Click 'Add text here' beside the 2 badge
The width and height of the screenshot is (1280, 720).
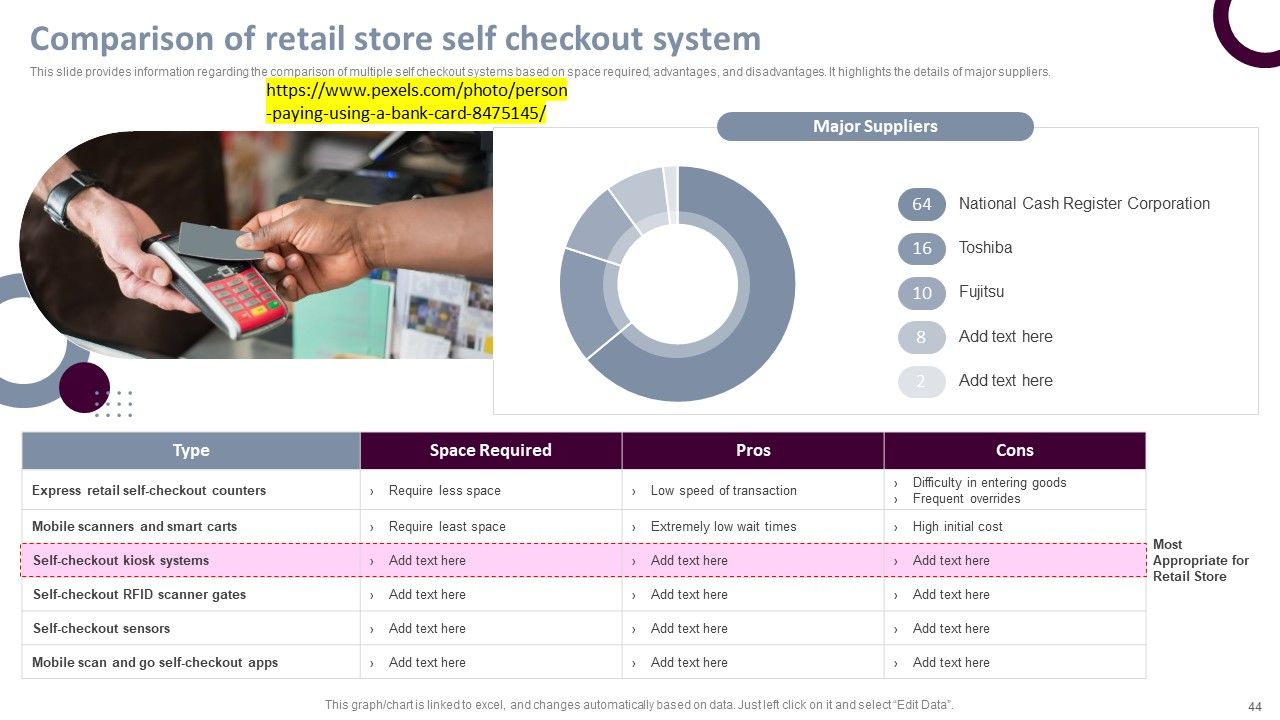tap(1005, 381)
